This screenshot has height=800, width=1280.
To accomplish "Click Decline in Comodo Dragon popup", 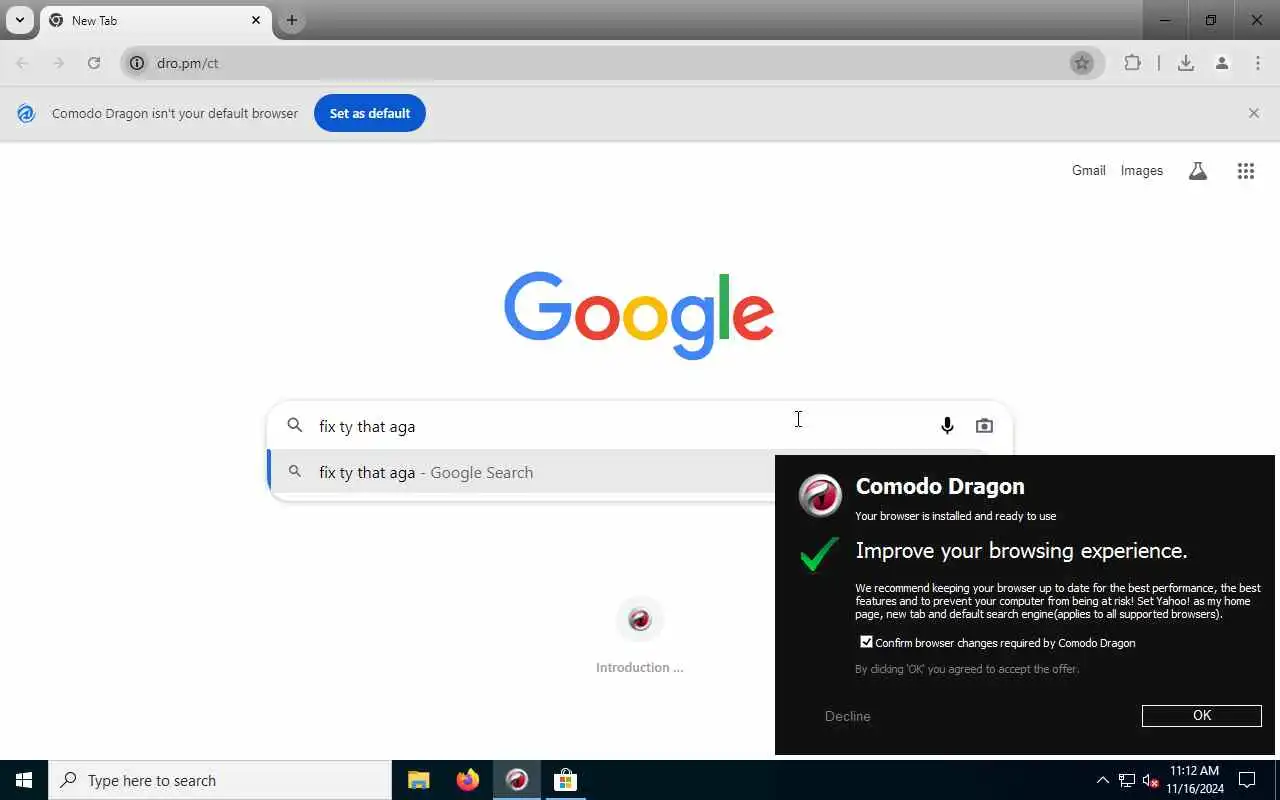I will (x=847, y=716).
